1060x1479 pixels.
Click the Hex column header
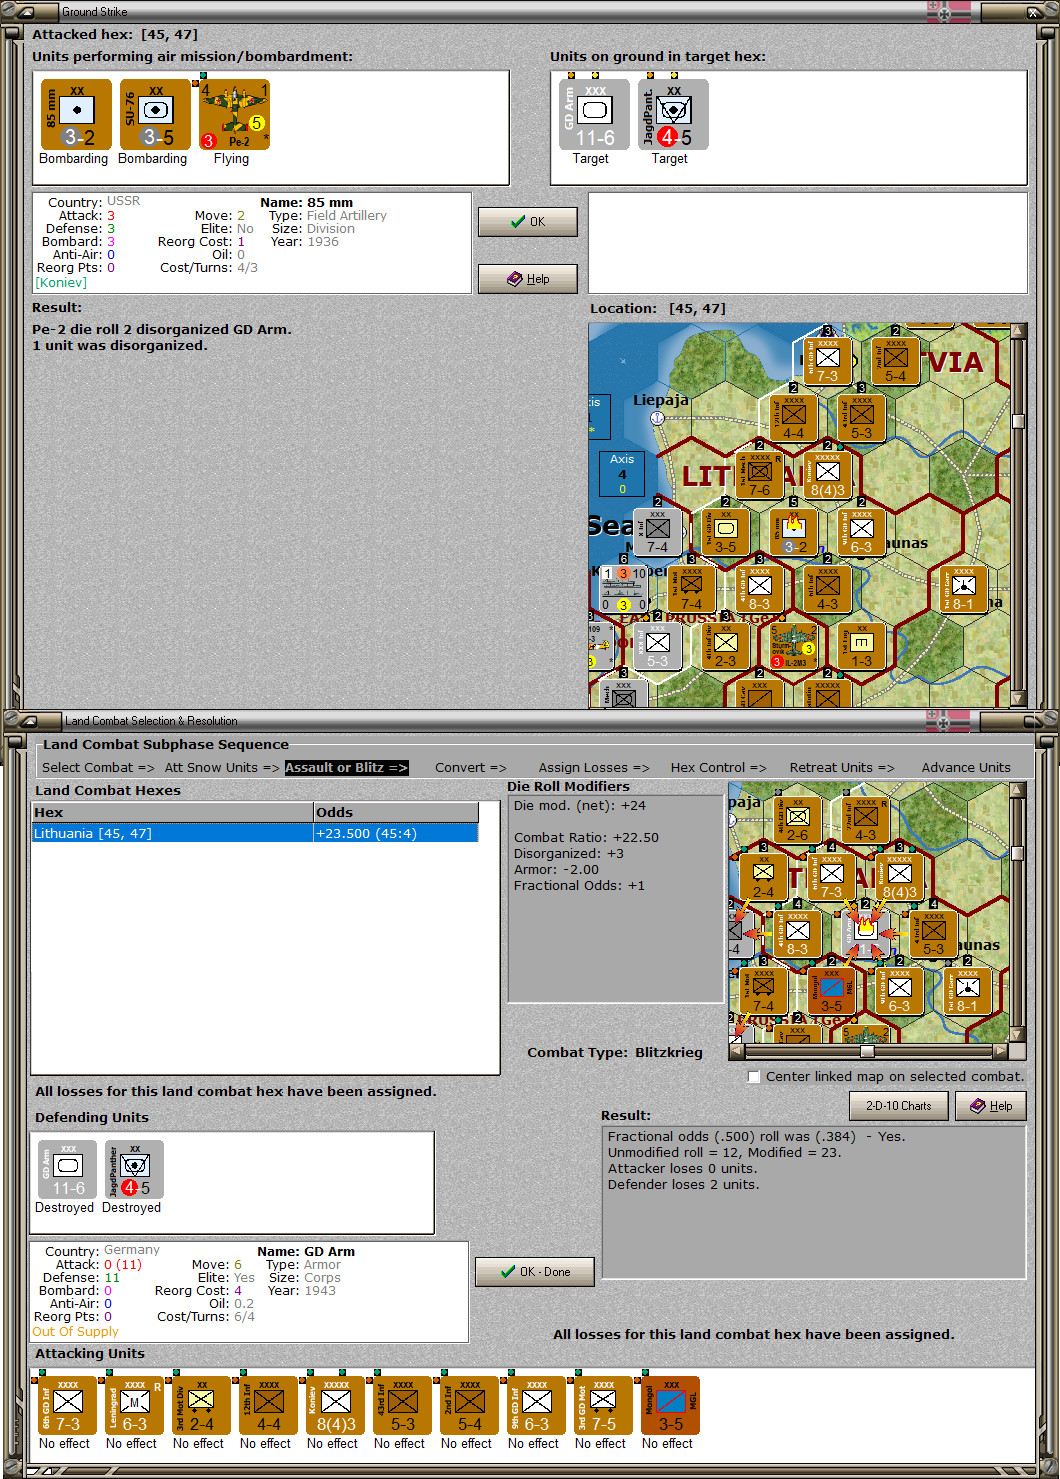pos(172,813)
